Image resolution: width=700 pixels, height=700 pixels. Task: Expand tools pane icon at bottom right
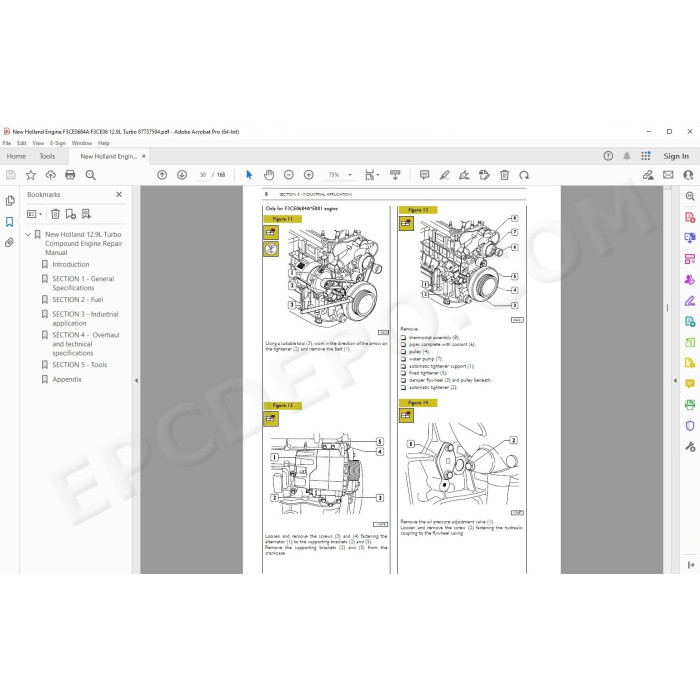point(691,565)
